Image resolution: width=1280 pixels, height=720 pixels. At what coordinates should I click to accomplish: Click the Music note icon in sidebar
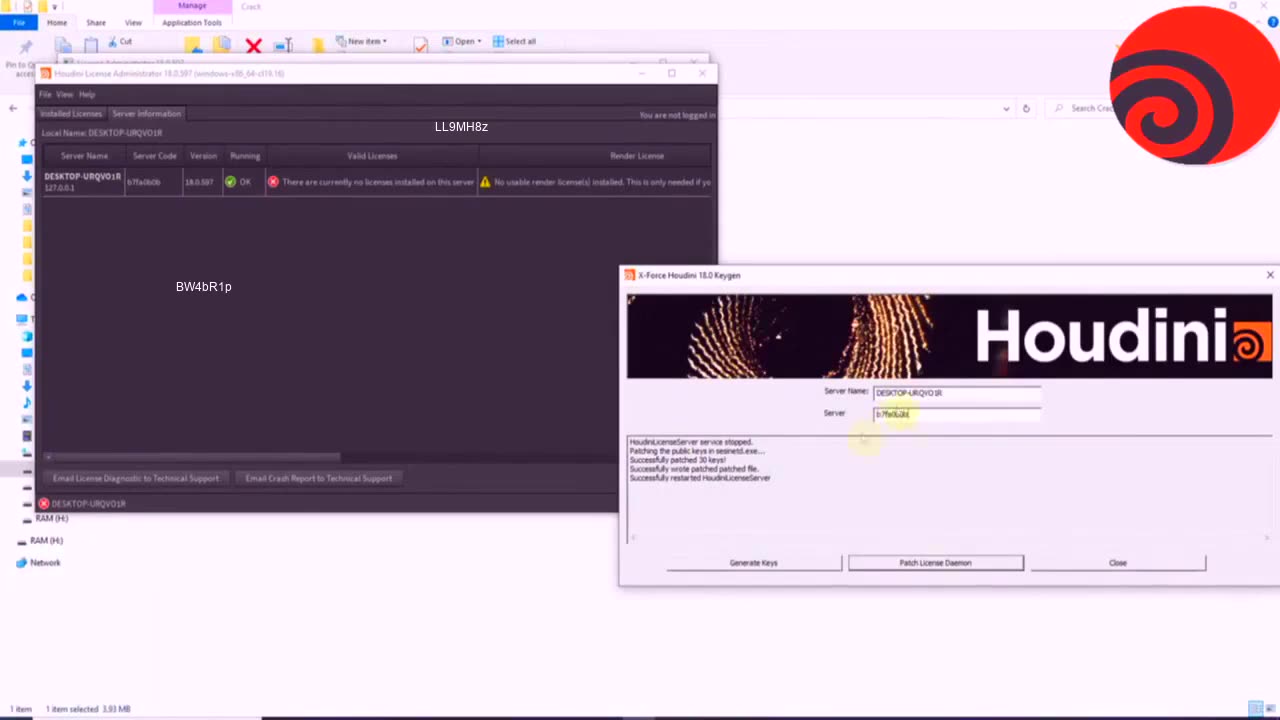click(x=27, y=402)
